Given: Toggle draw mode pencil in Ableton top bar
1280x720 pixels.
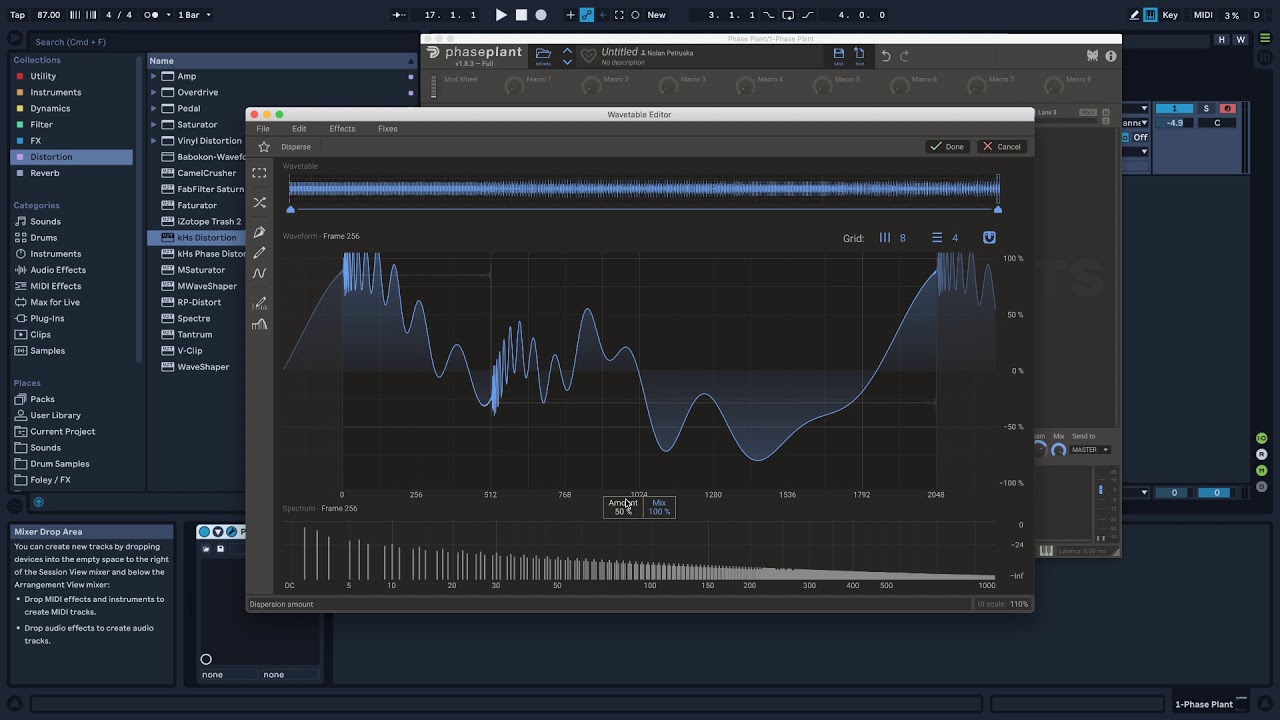Looking at the screenshot, I should [1134, 15].
